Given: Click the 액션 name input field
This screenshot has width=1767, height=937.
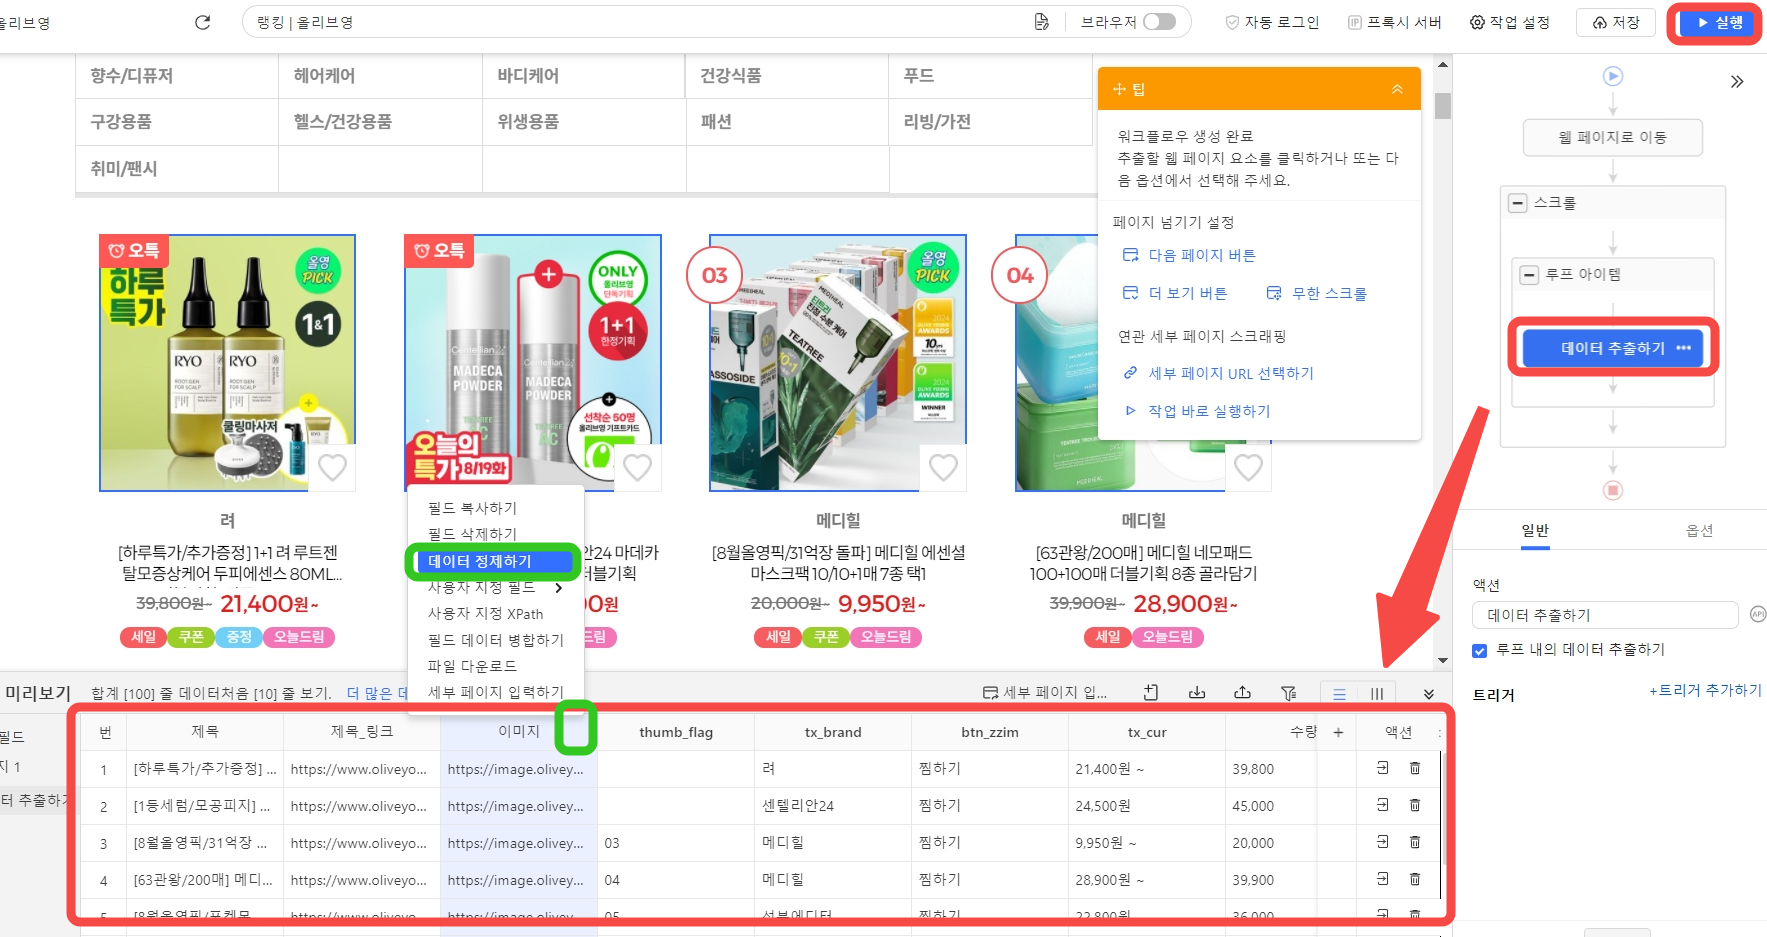Looking at the screenshot, I should coord(1605,615).
